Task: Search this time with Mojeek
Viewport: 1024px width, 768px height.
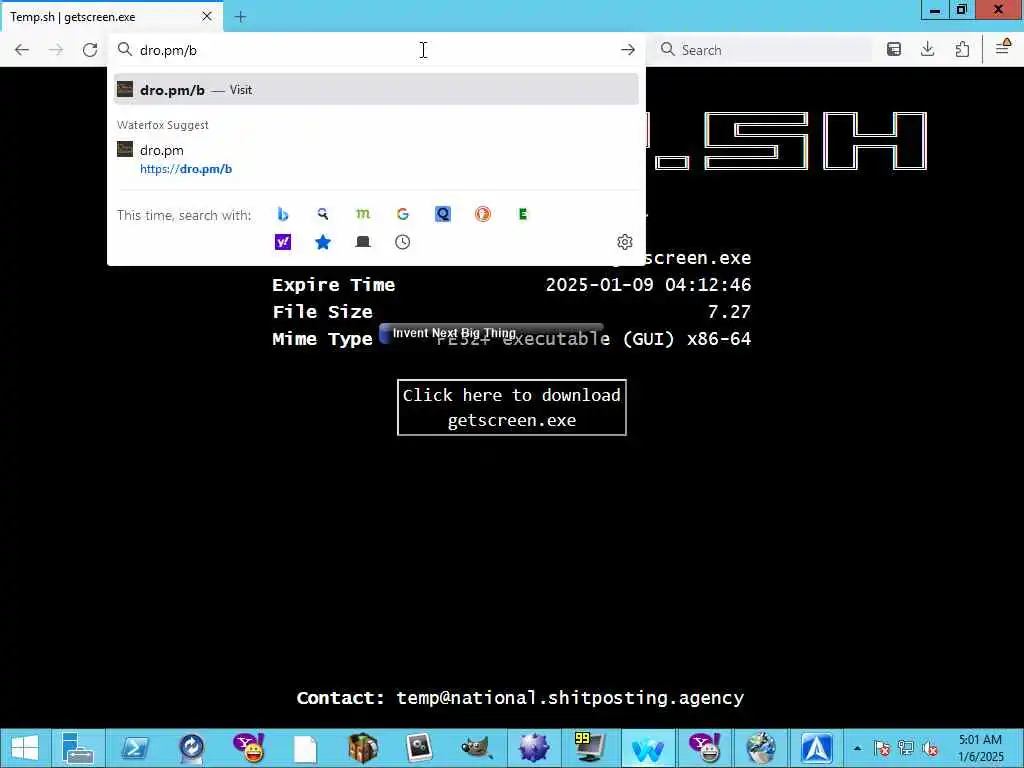Action: (363, 214)
